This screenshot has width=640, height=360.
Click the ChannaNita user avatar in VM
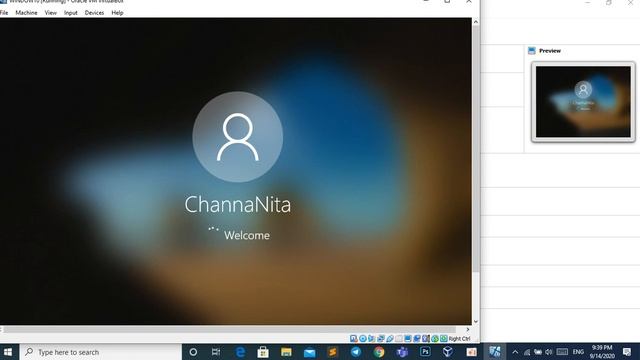click(x=238, y=137)
